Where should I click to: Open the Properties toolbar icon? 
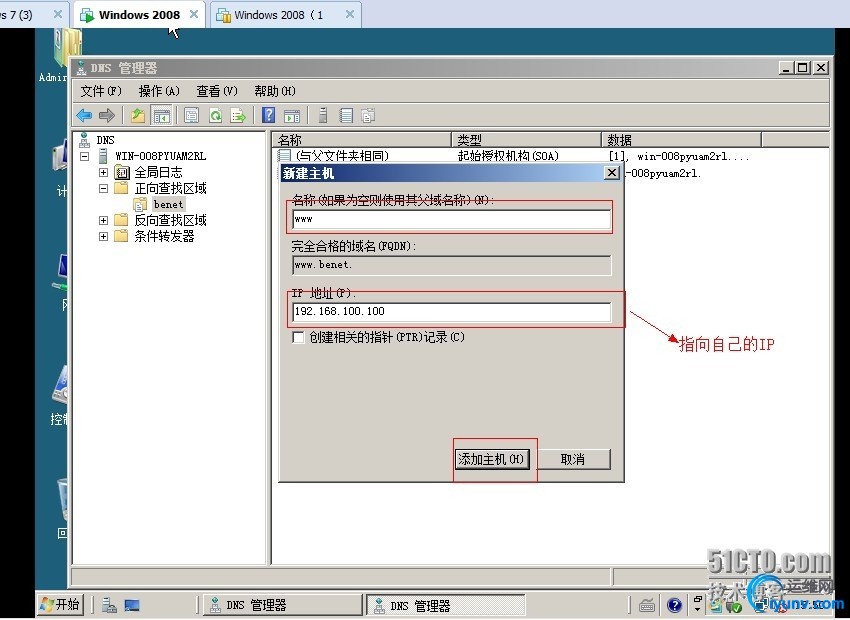click(x=191, y=115)
